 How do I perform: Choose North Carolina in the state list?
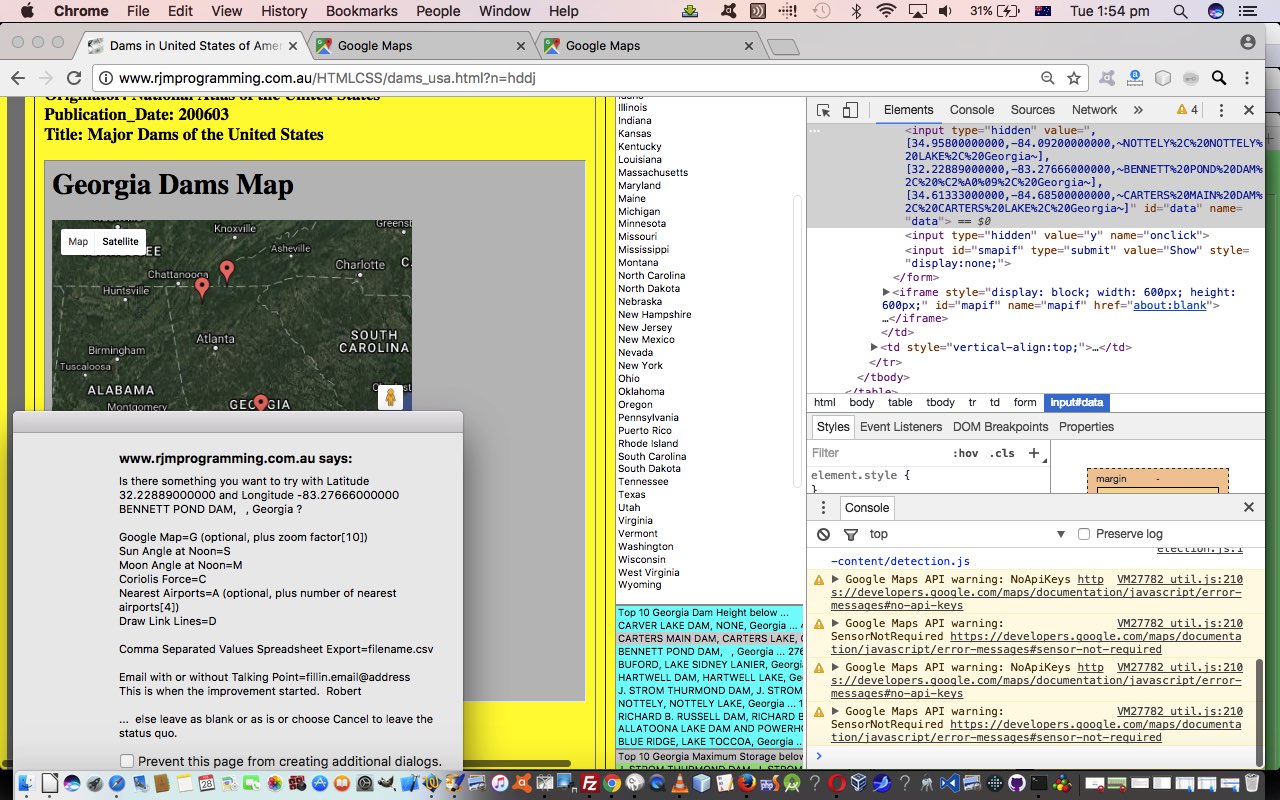point(652,276)
